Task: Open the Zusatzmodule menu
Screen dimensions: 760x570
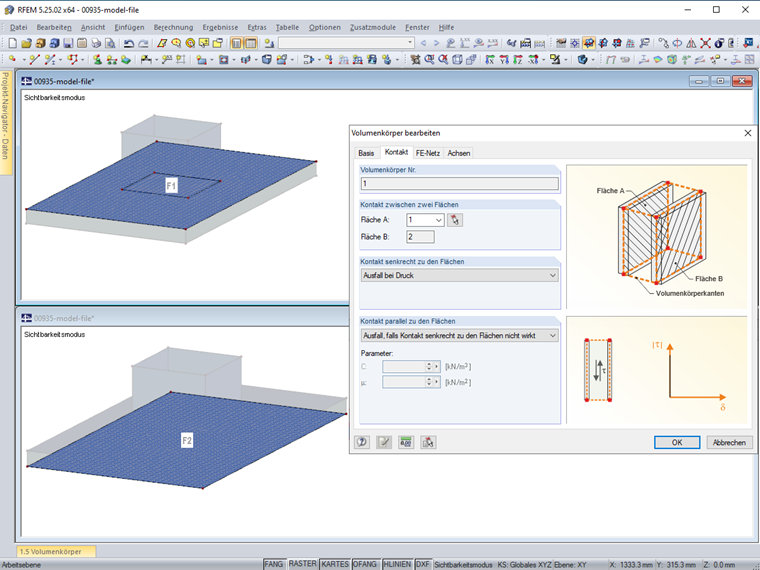Action: [373, 27]
